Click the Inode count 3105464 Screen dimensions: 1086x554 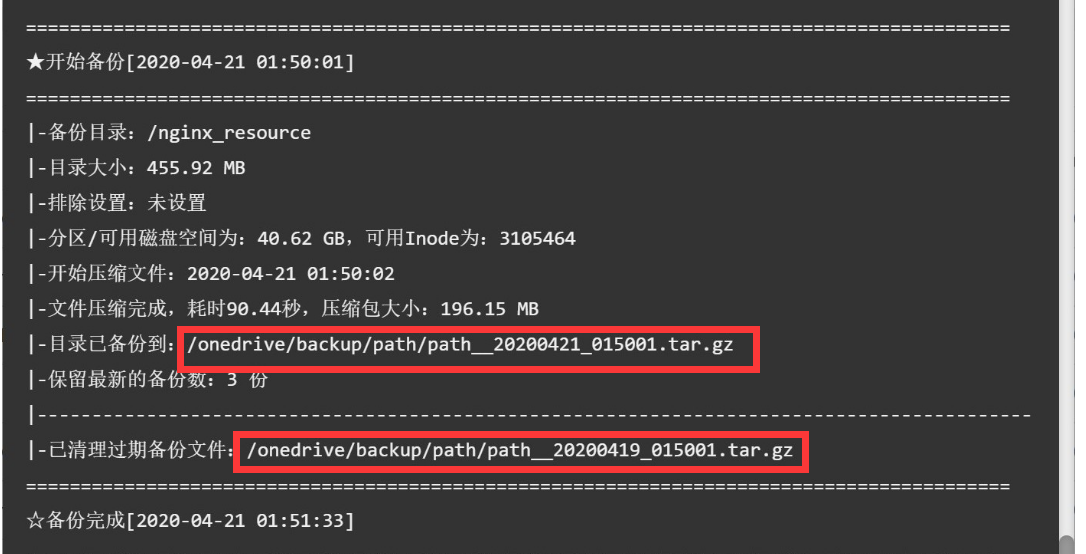[537, 238]
